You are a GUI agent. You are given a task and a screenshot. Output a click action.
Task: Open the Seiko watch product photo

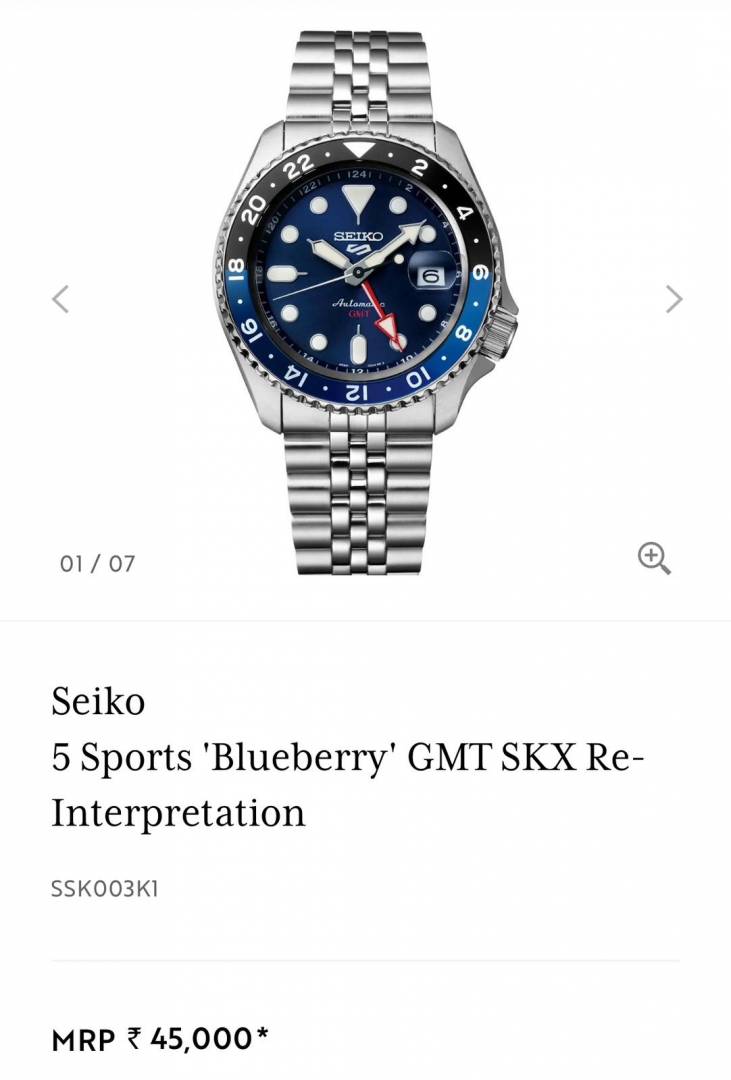click(x=365, y=290)
